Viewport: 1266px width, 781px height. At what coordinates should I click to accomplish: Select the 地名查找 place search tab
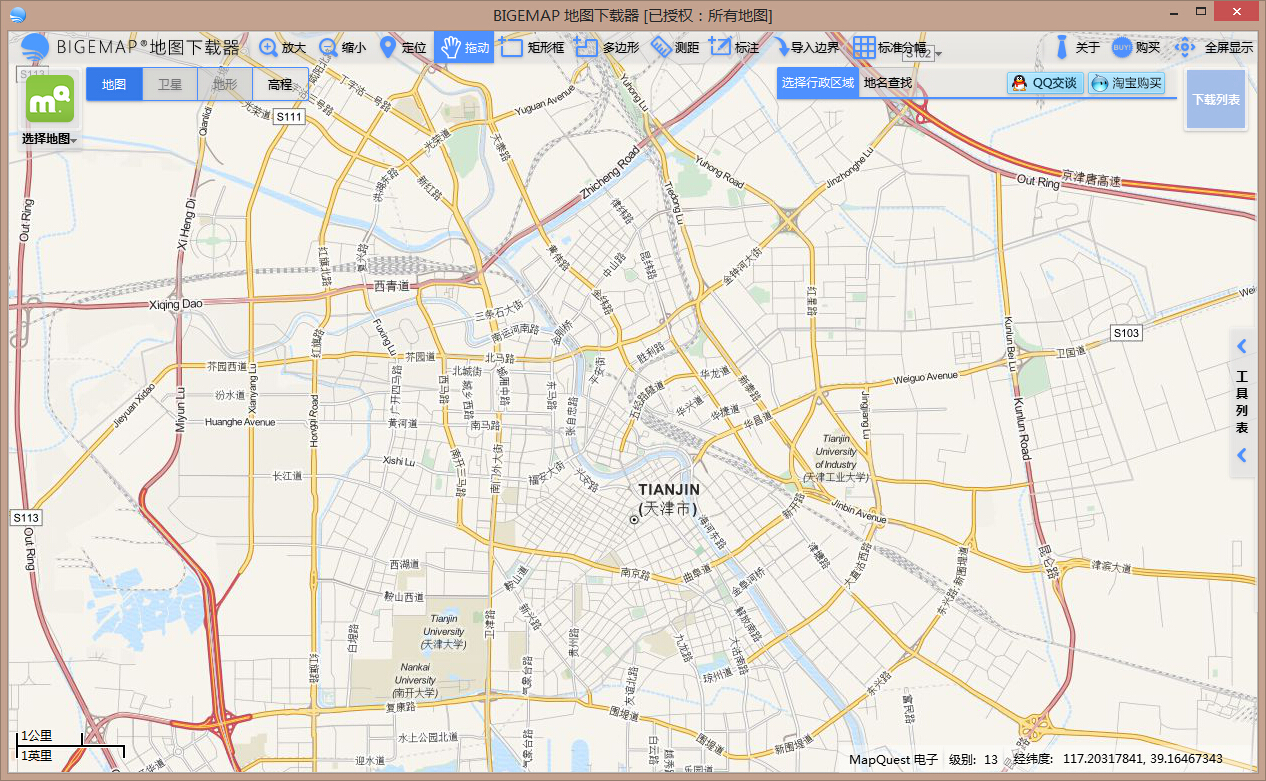[x=888, y=82]
